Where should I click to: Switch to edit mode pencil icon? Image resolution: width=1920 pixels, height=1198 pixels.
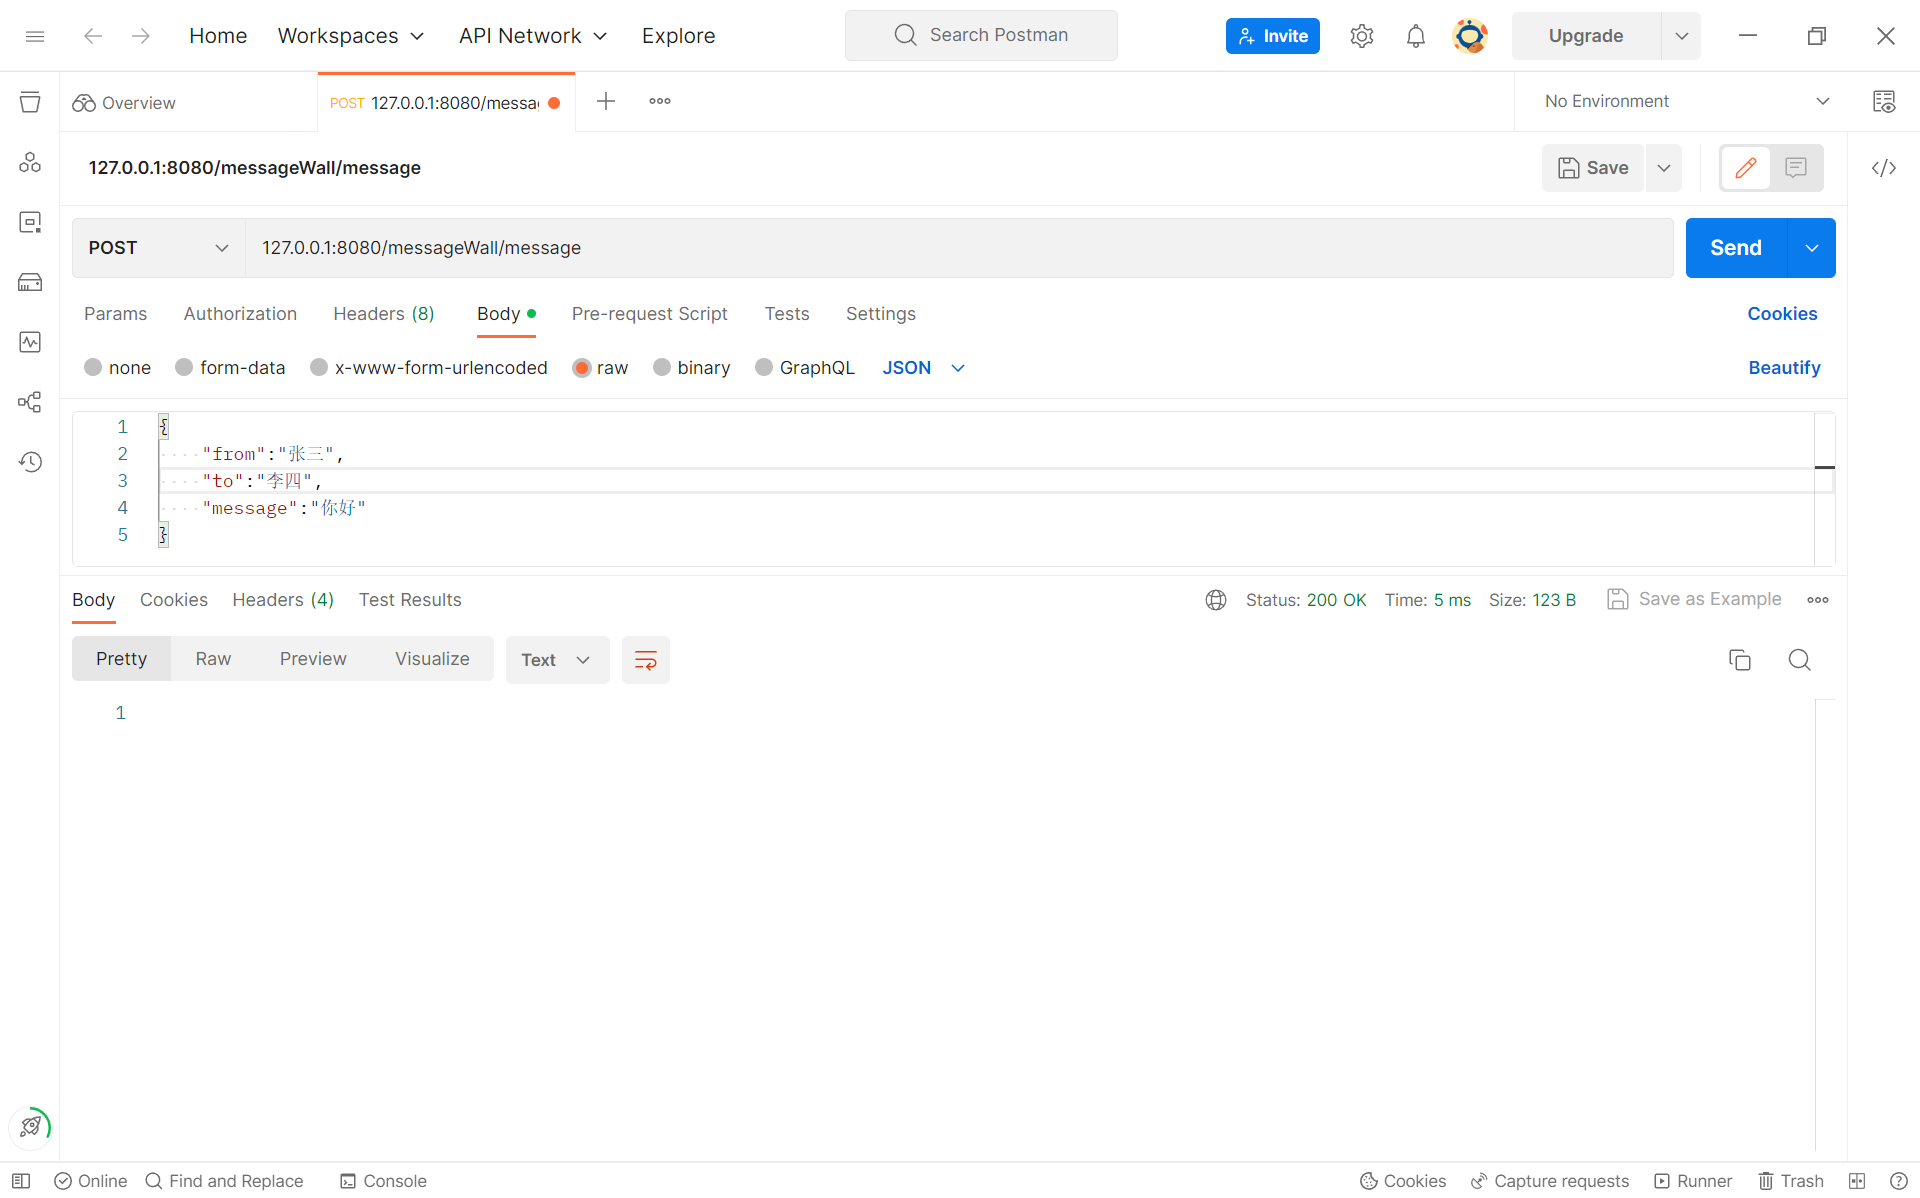(x=1746, y=168)
